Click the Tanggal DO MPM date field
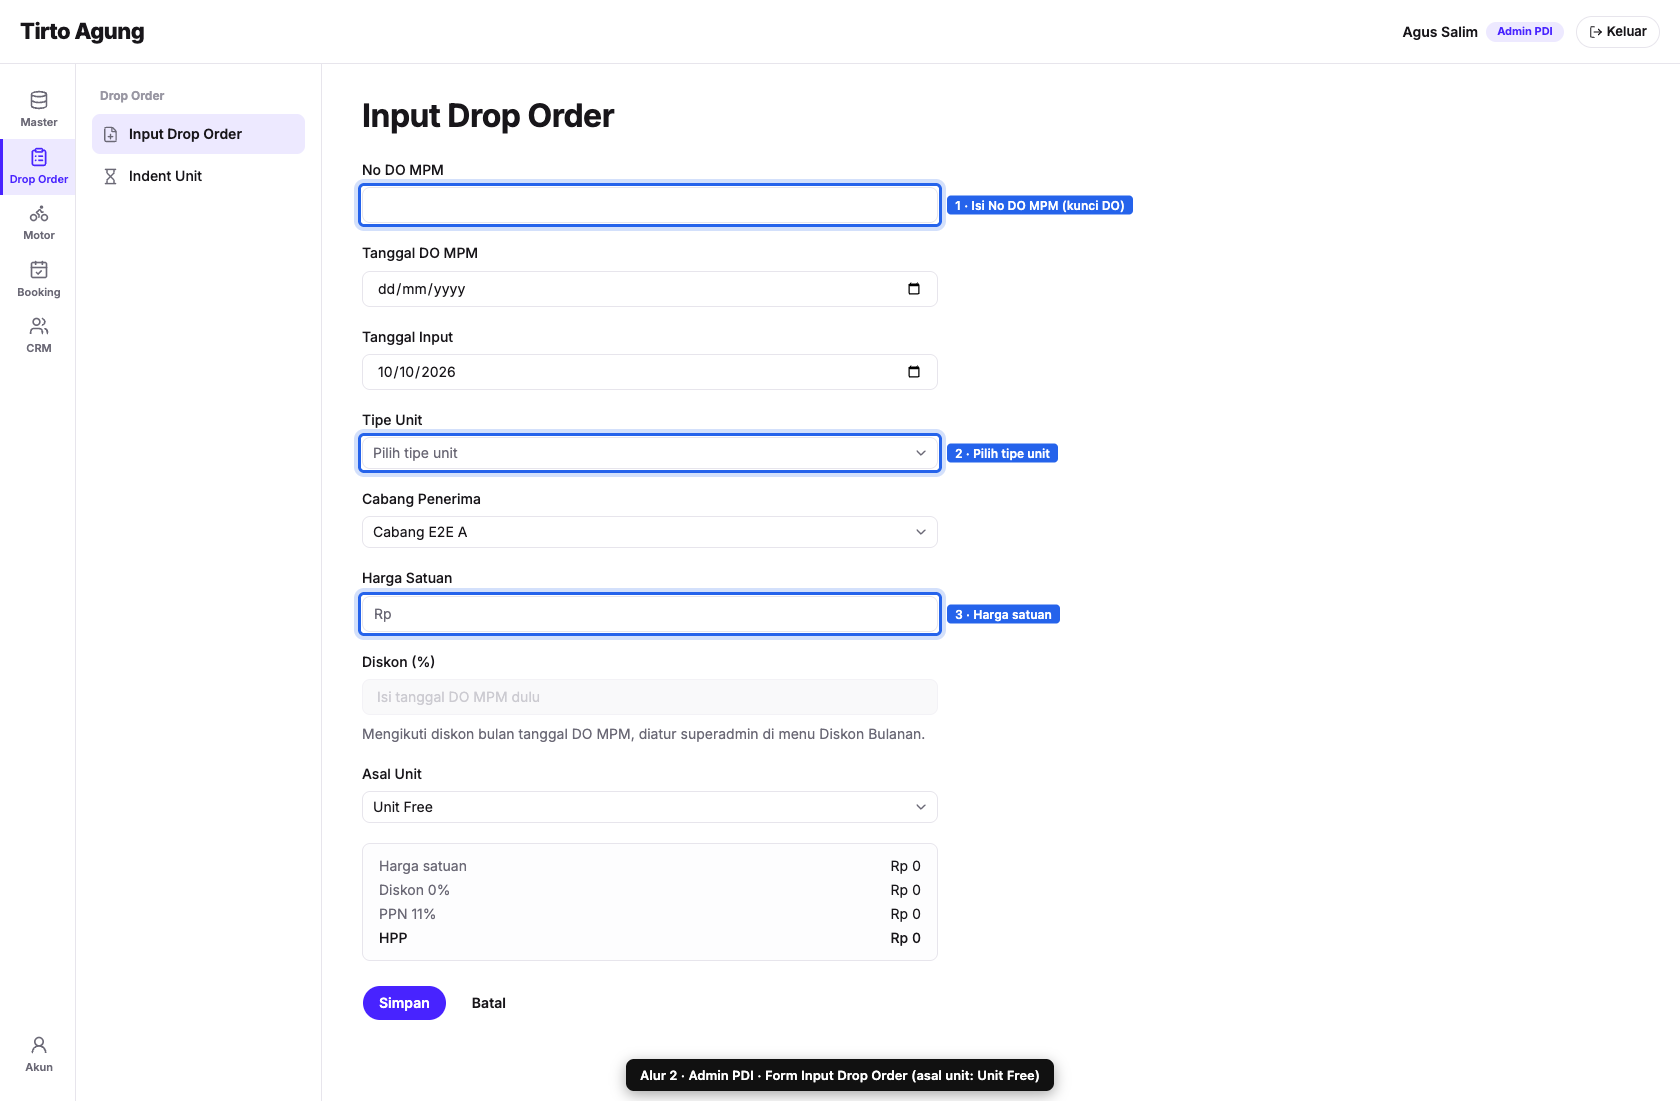Viewport: 1680px width, 1101px height. 650,289
